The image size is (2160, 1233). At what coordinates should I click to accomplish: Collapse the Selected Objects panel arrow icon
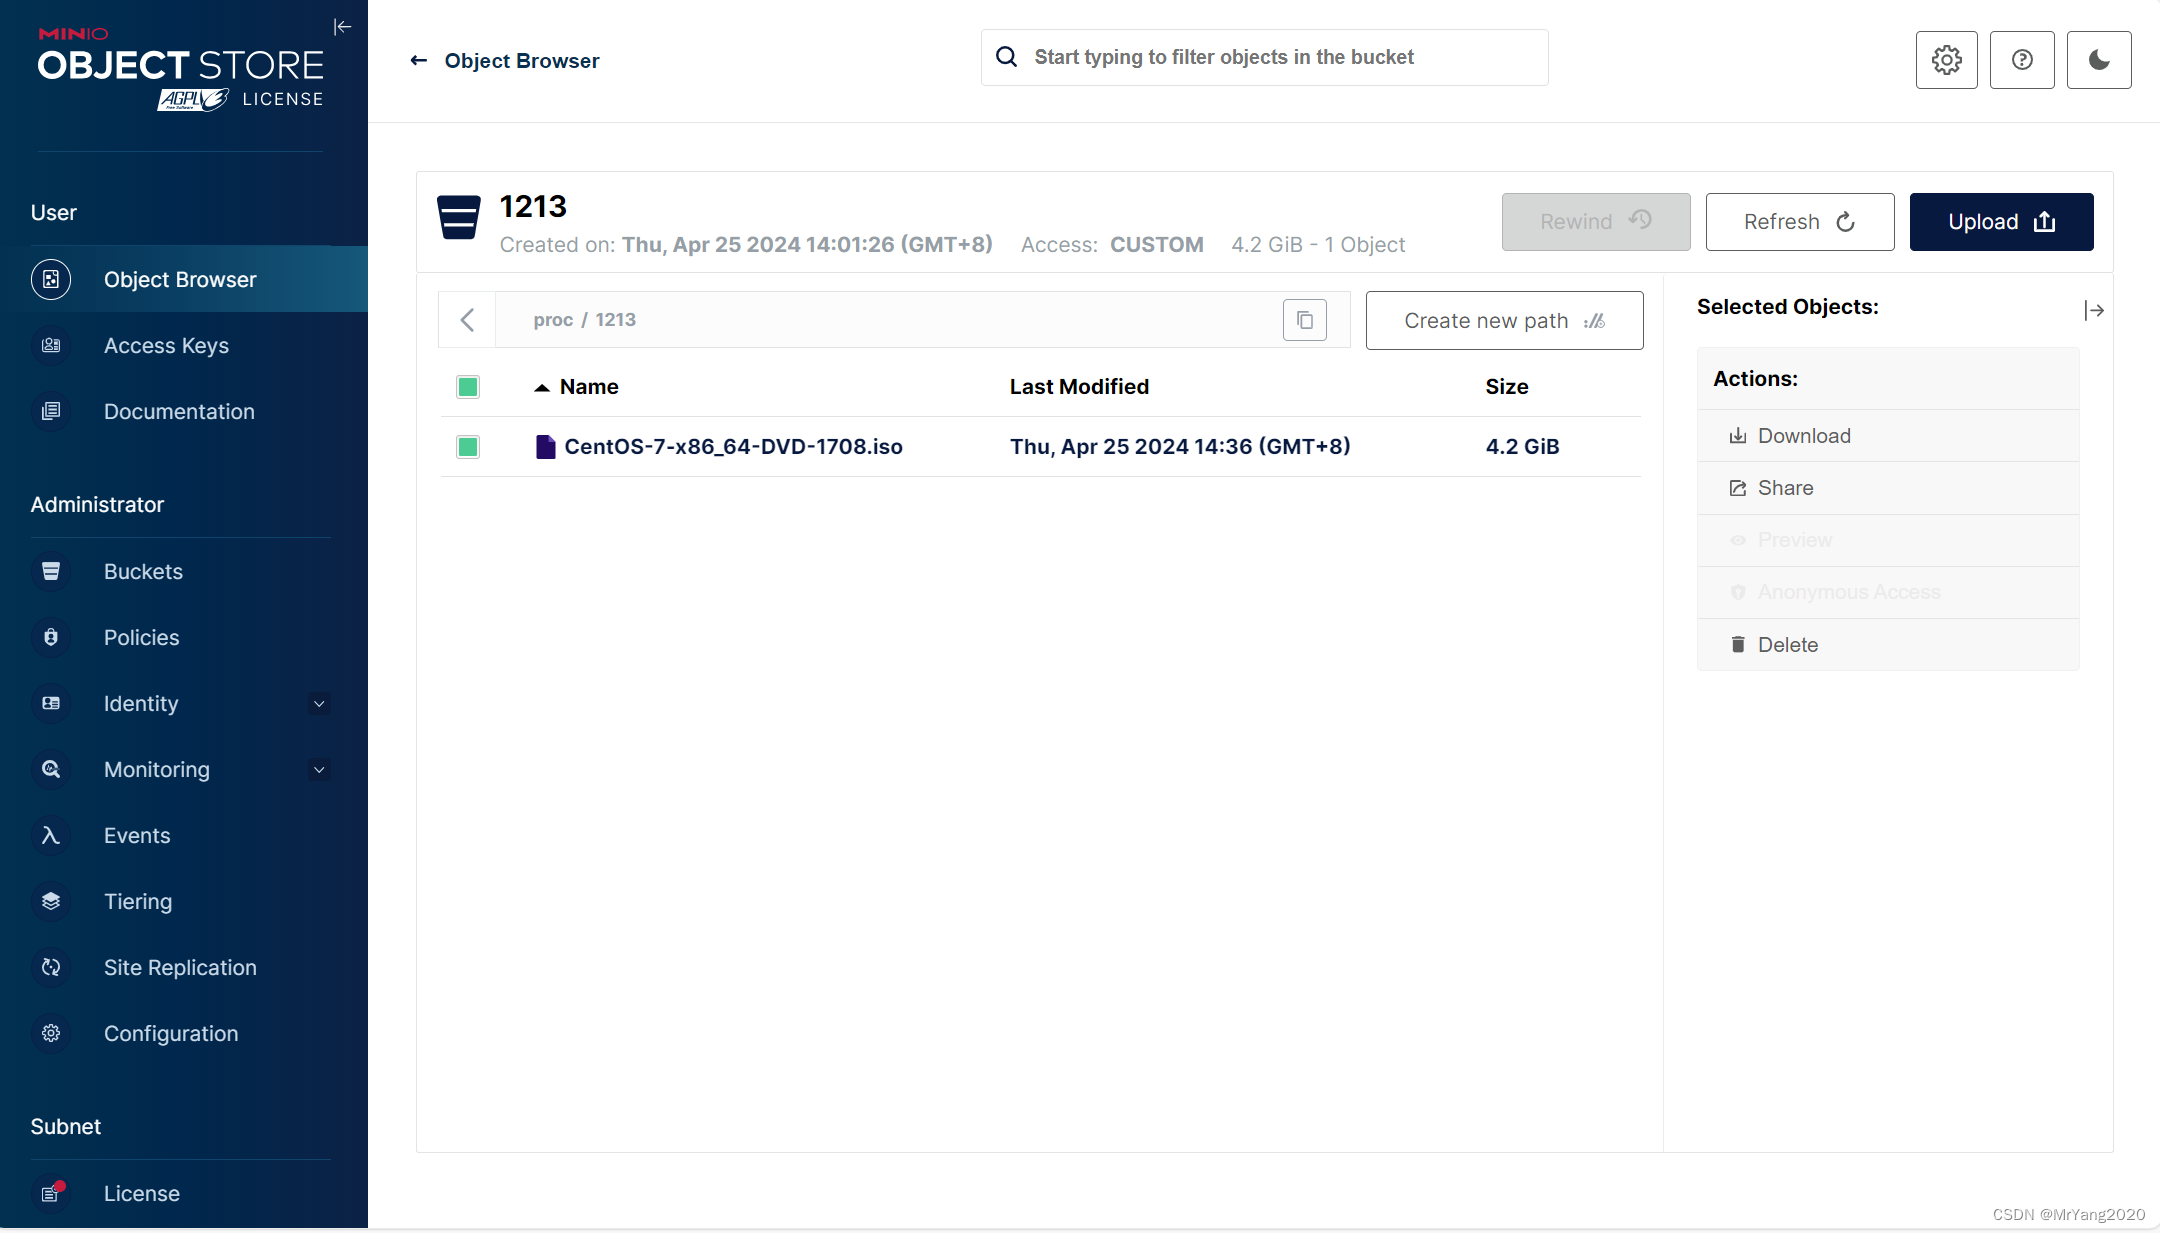tap(2093, 311)
